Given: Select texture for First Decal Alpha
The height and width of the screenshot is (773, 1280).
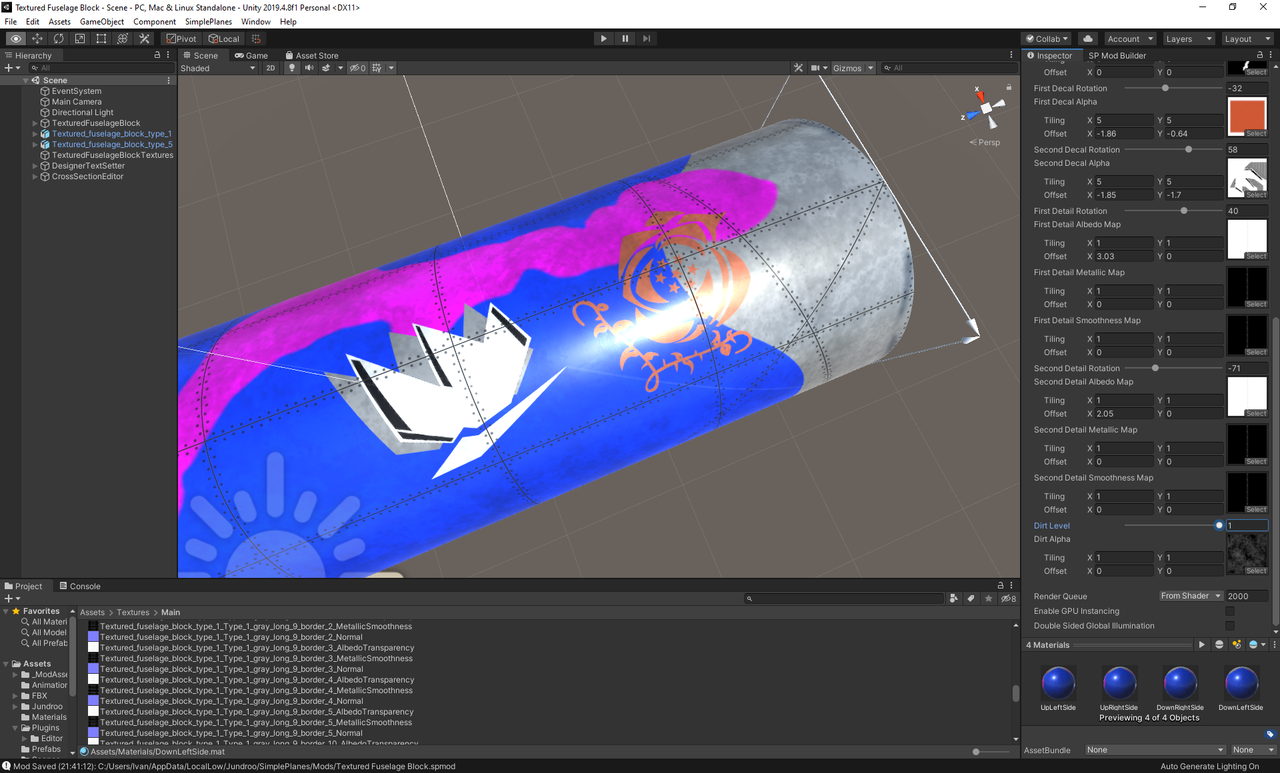Looking at the screenshot, I should [1247, 117].
